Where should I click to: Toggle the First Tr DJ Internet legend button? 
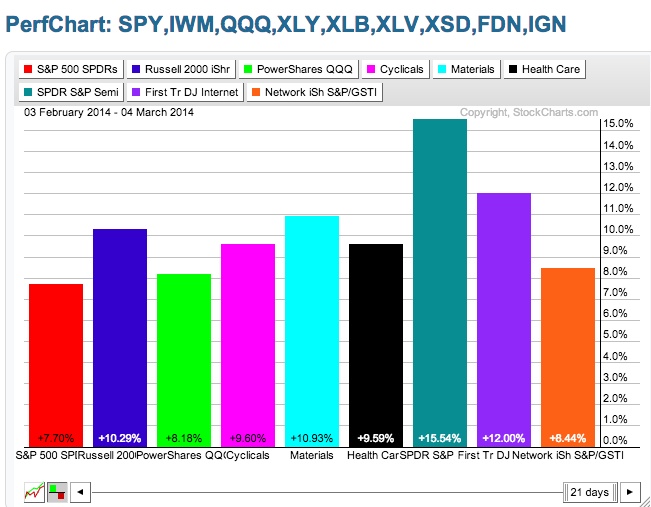pyautogui.click(x=185, y=92)
